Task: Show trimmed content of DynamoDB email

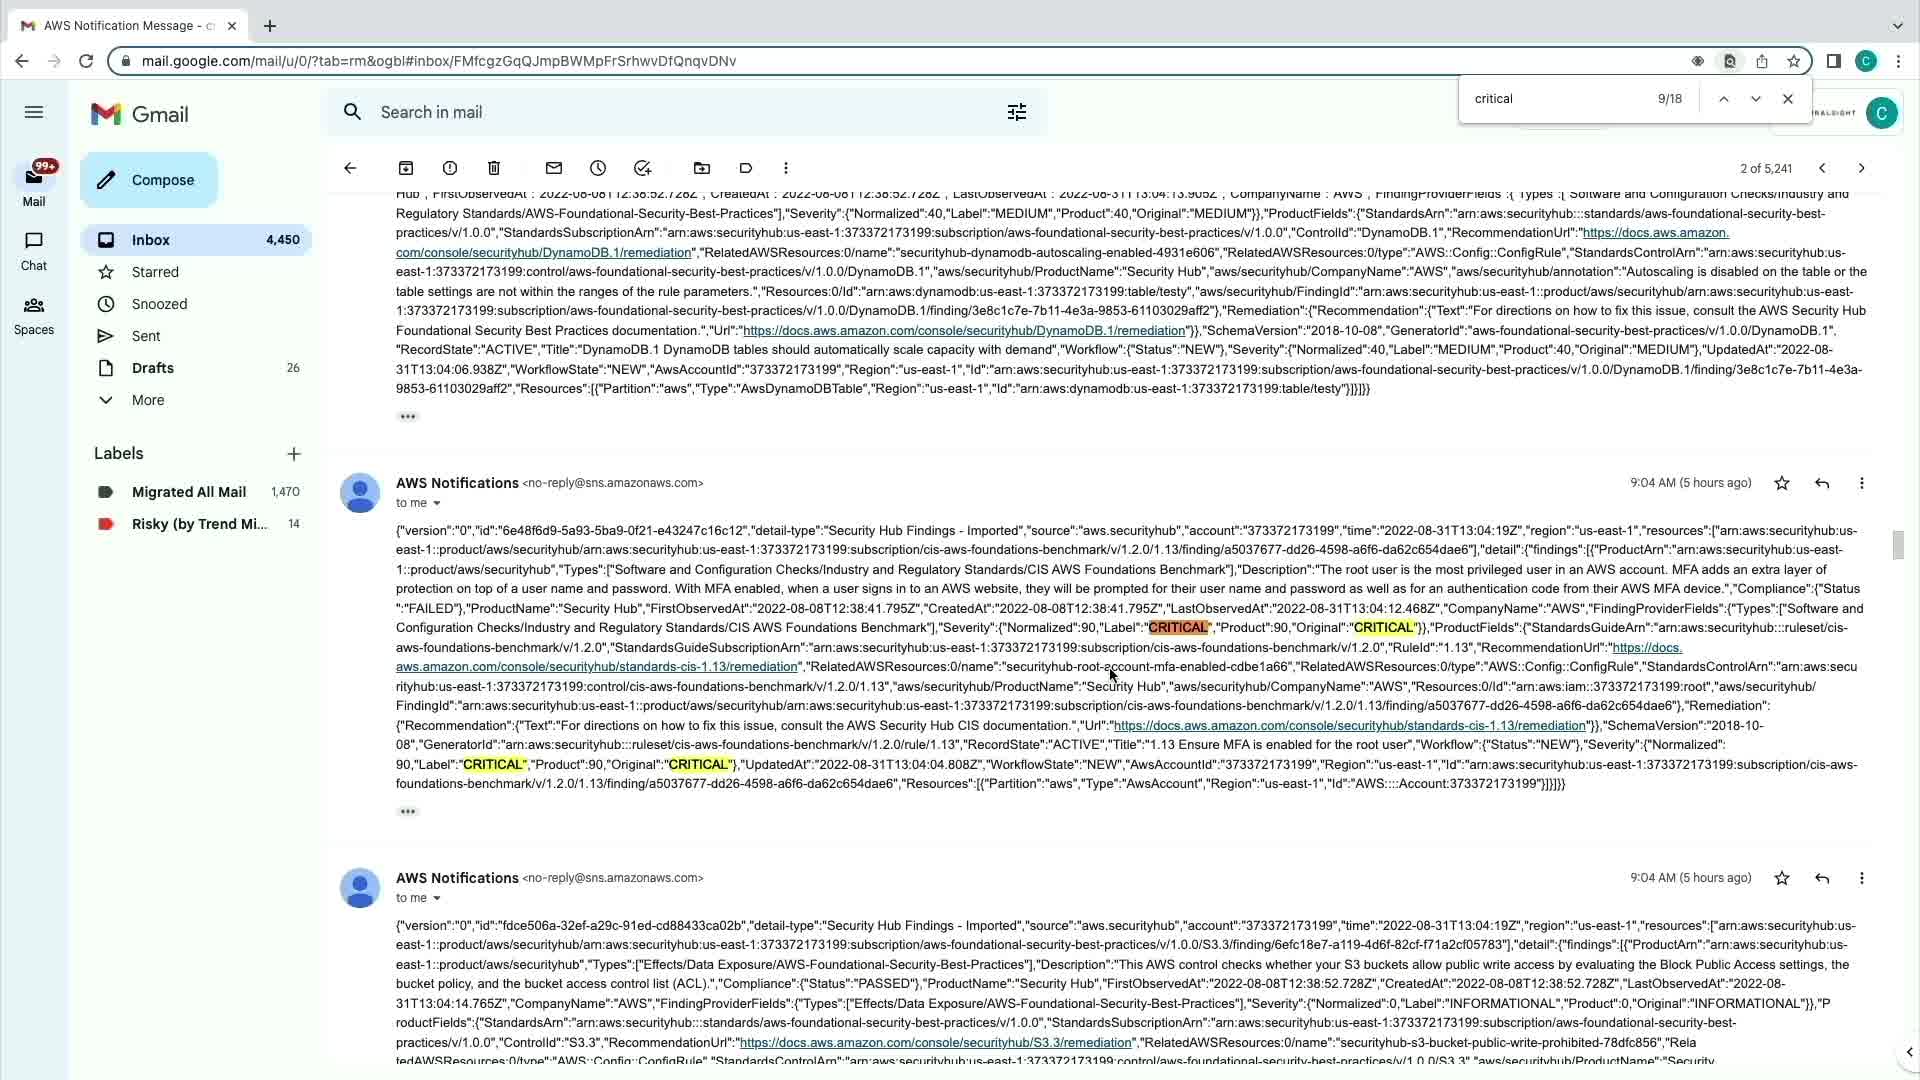Action: pos(408,416)
